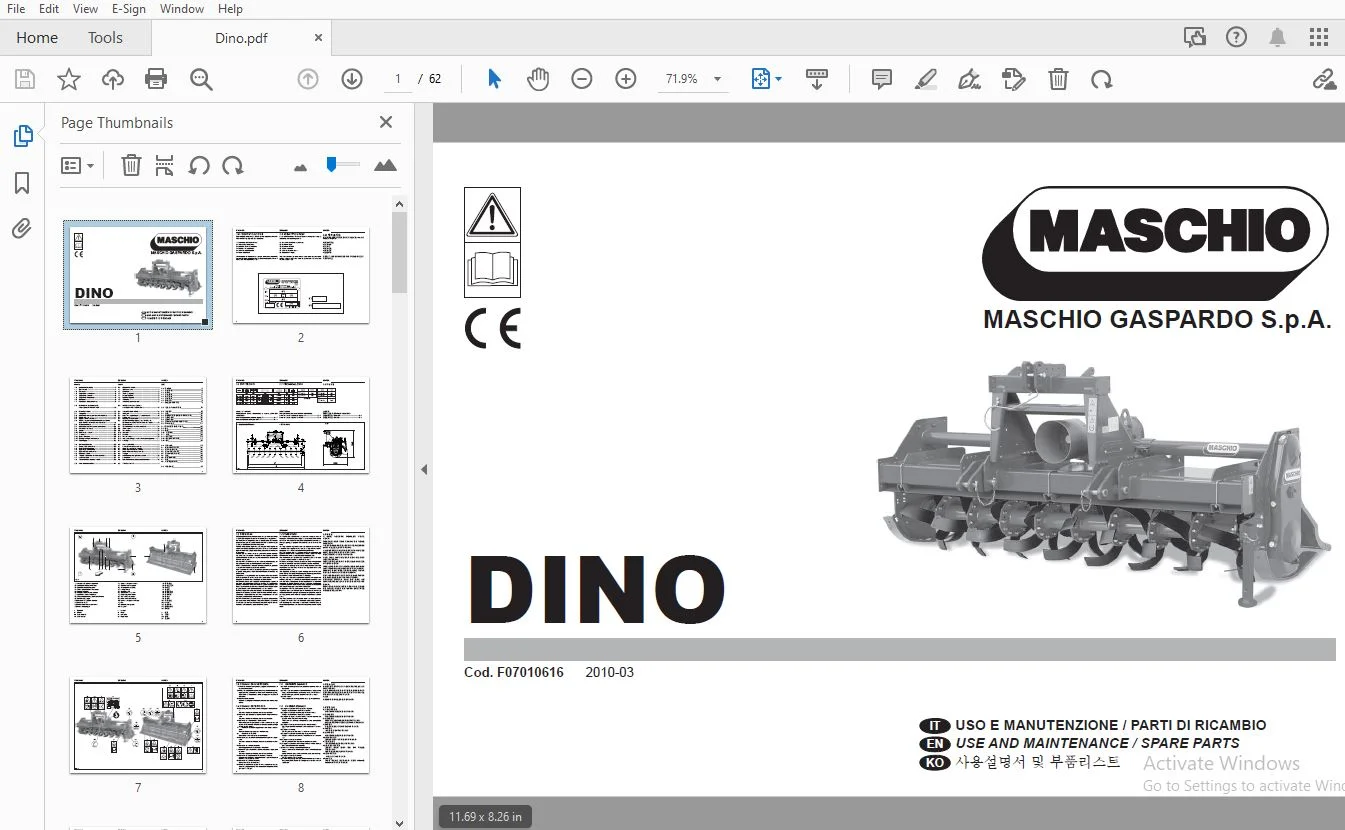This screenshot has height=830, width=1345.
Task: Click the thumbnails panel scrollbar
Action: [399, 252]
